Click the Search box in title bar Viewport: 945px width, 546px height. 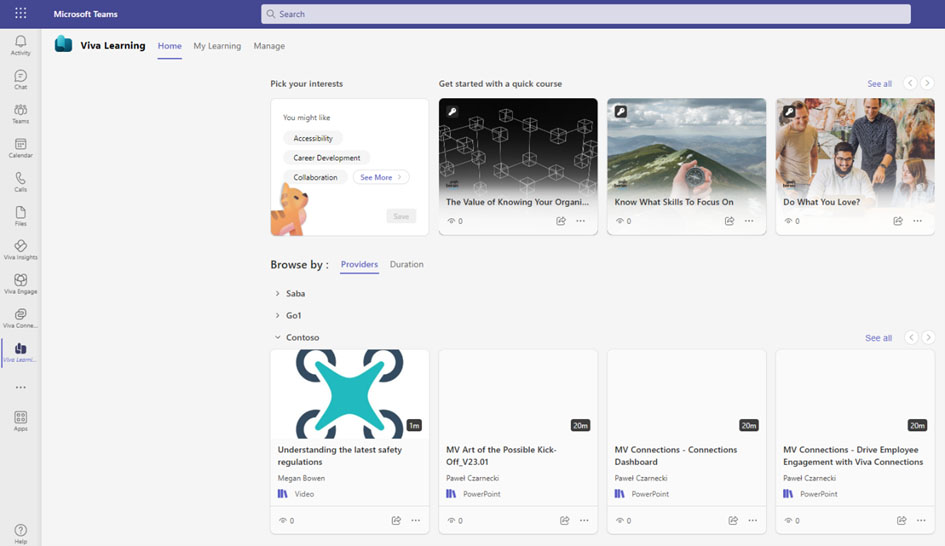click(585, 14)
